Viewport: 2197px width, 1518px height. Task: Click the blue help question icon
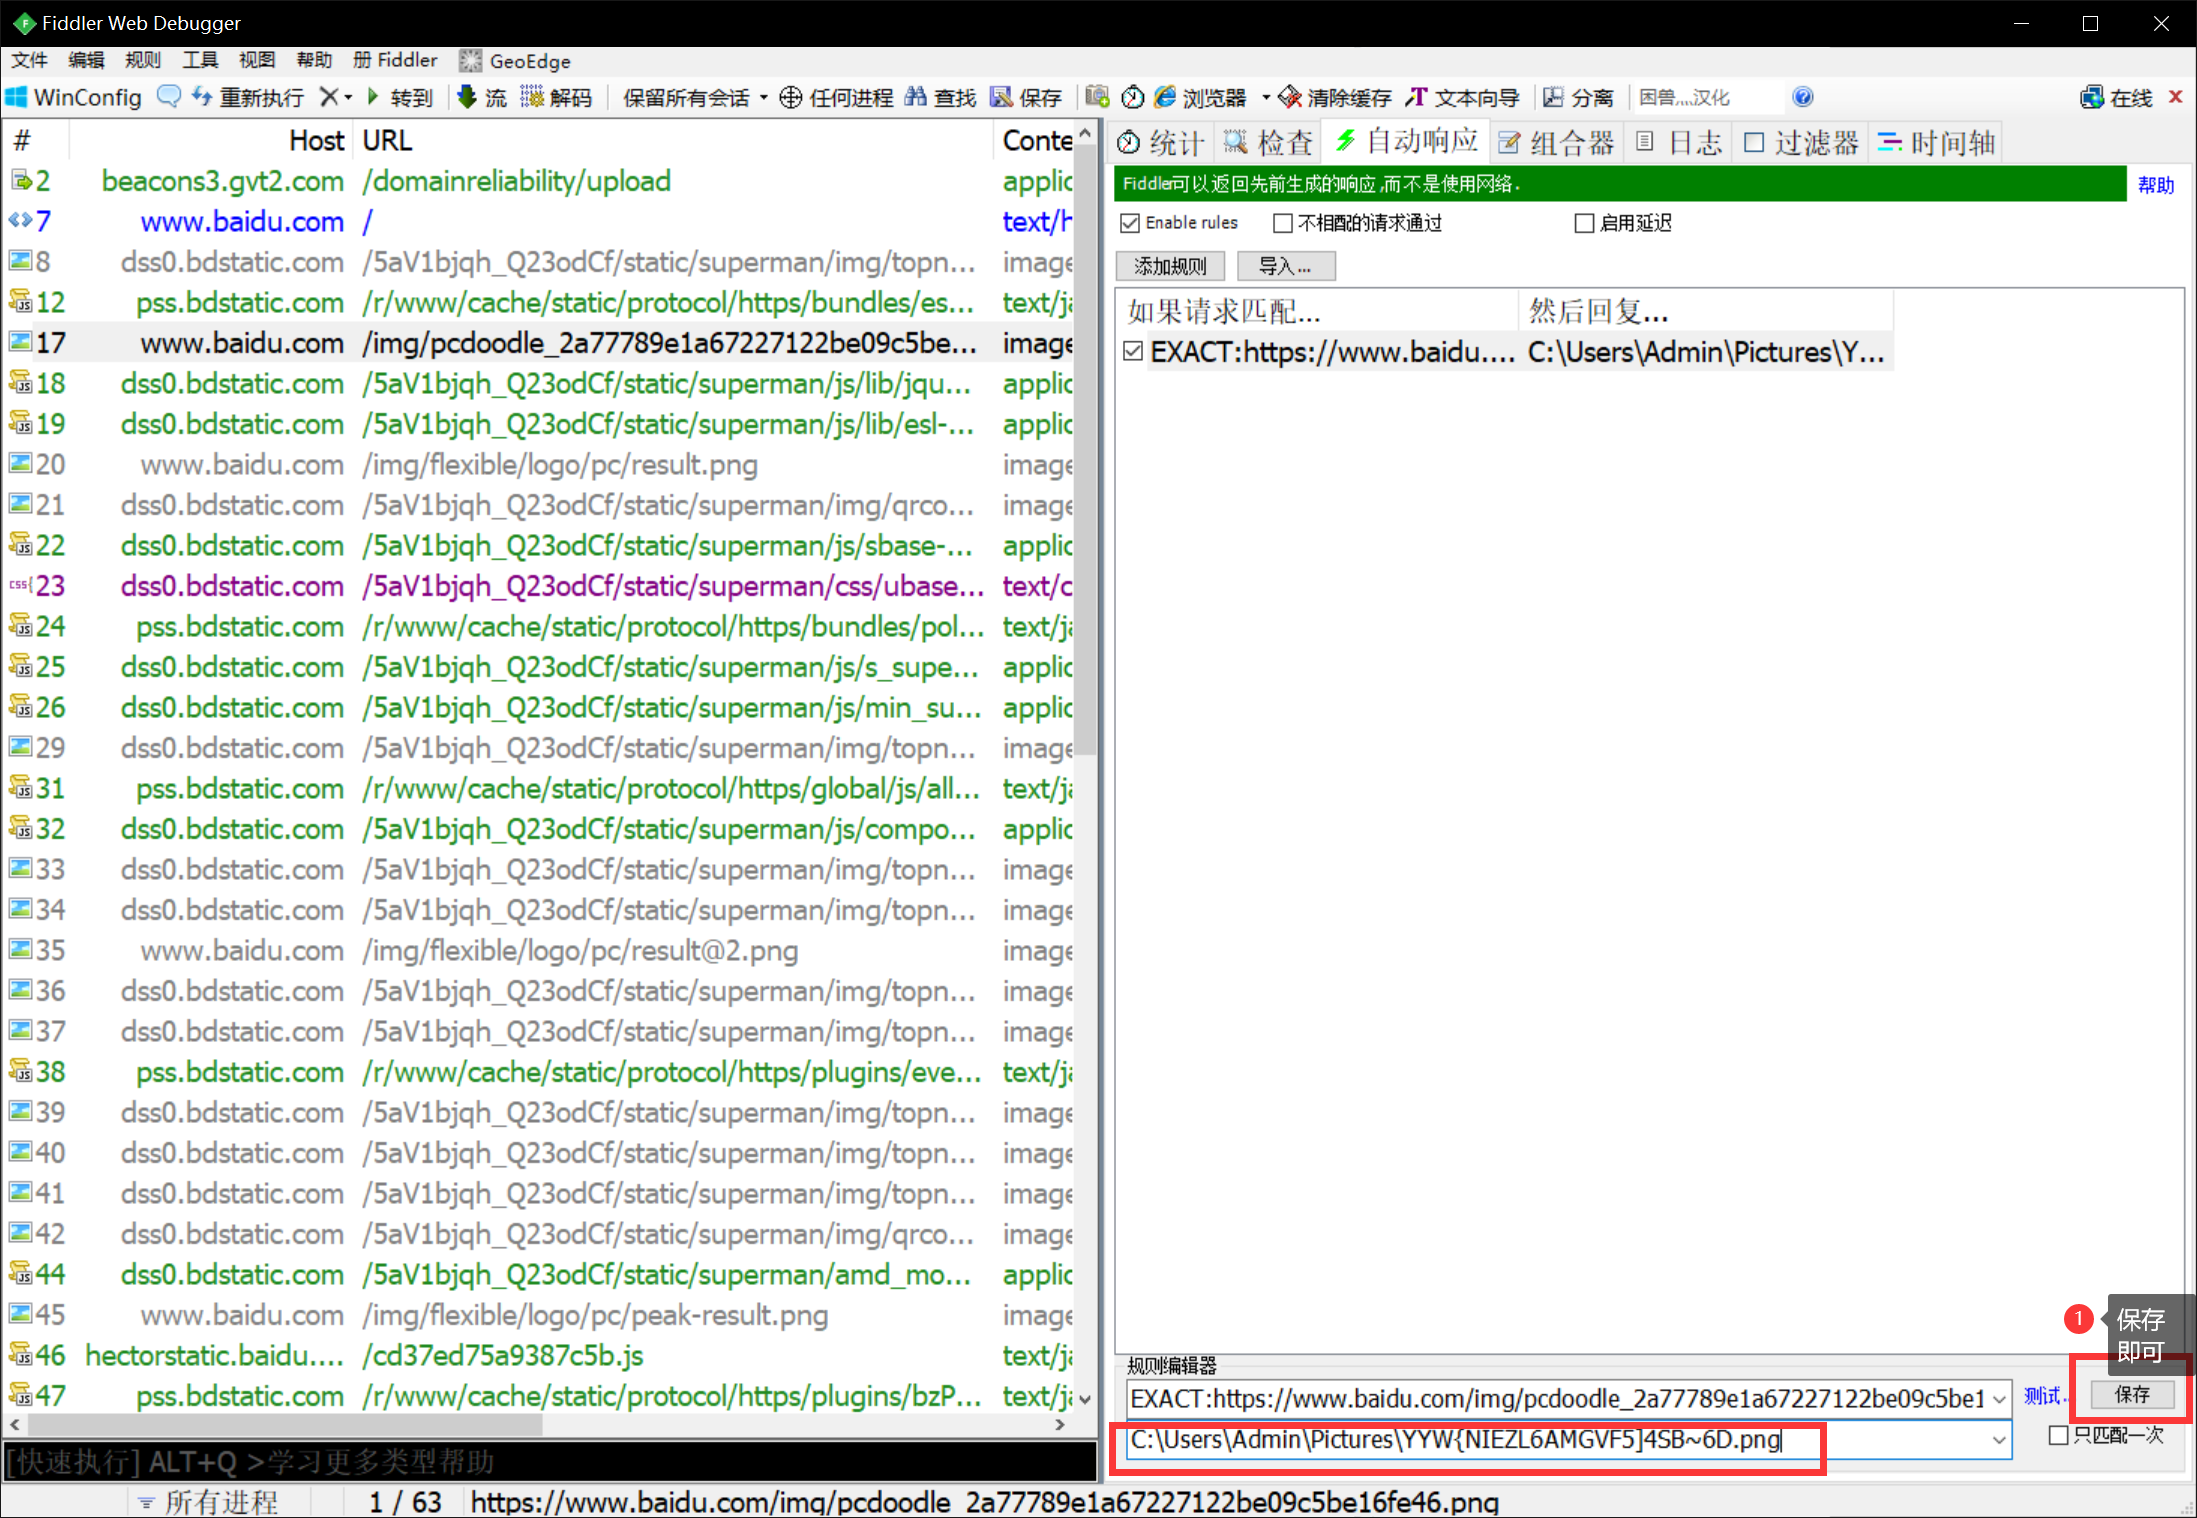(1802, 97)
